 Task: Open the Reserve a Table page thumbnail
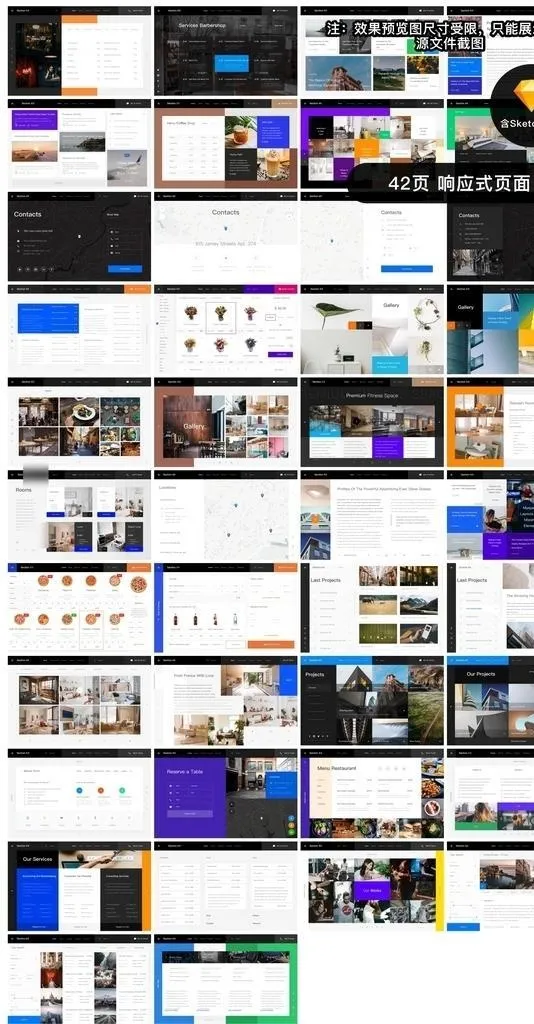[x=226, y=793]
